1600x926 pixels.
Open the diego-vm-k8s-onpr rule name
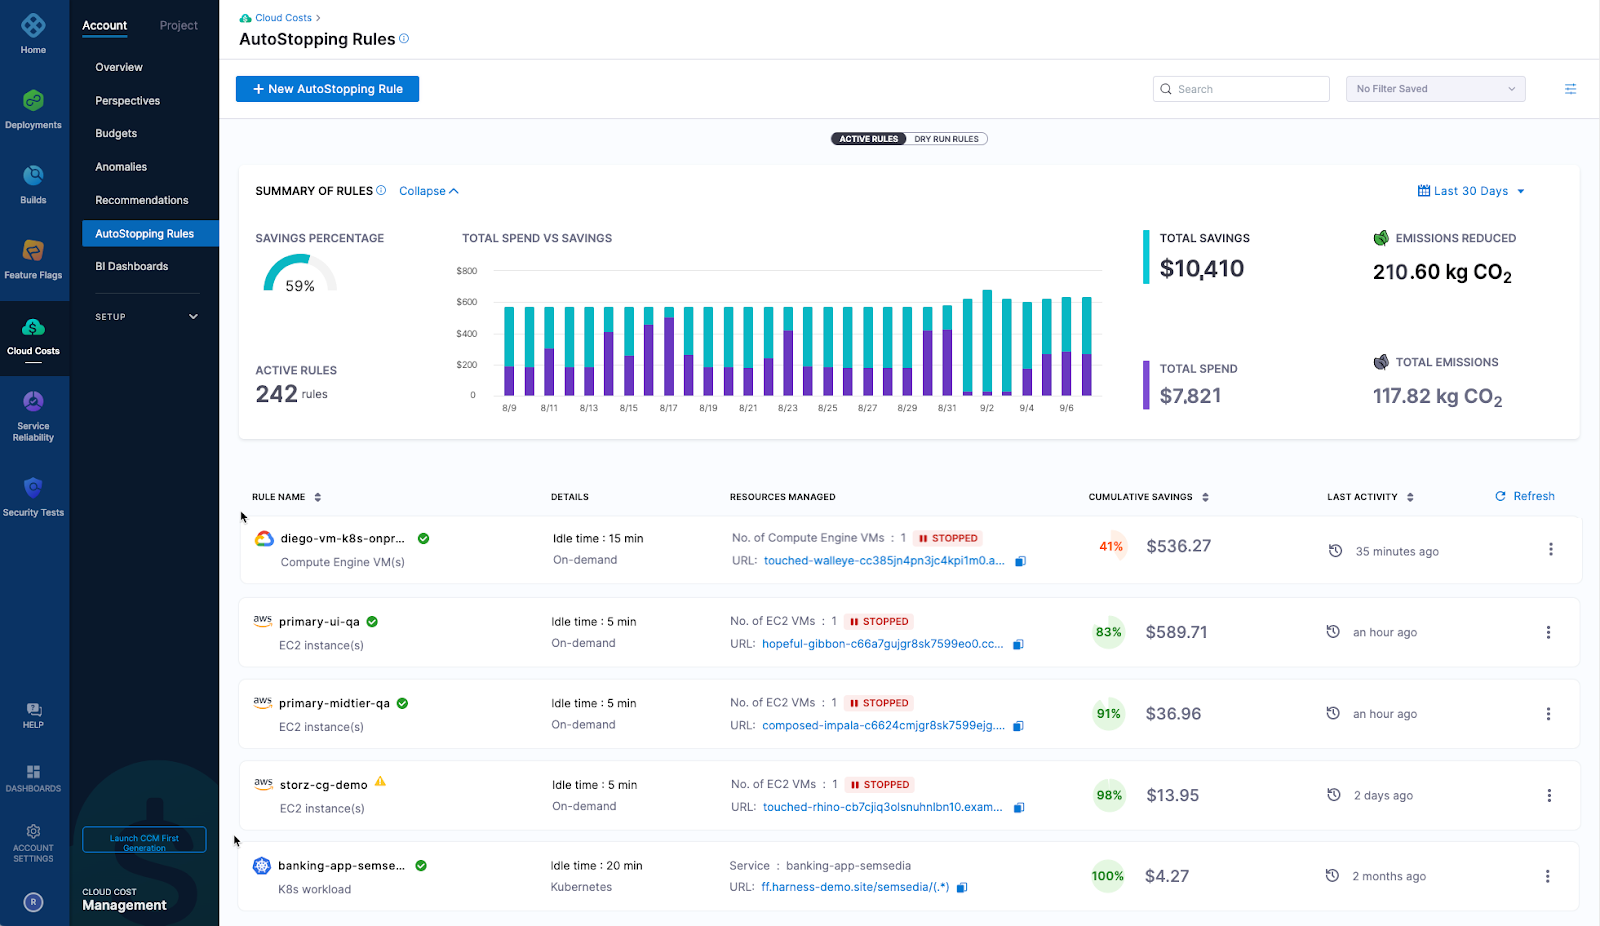(x=342, y=538)
